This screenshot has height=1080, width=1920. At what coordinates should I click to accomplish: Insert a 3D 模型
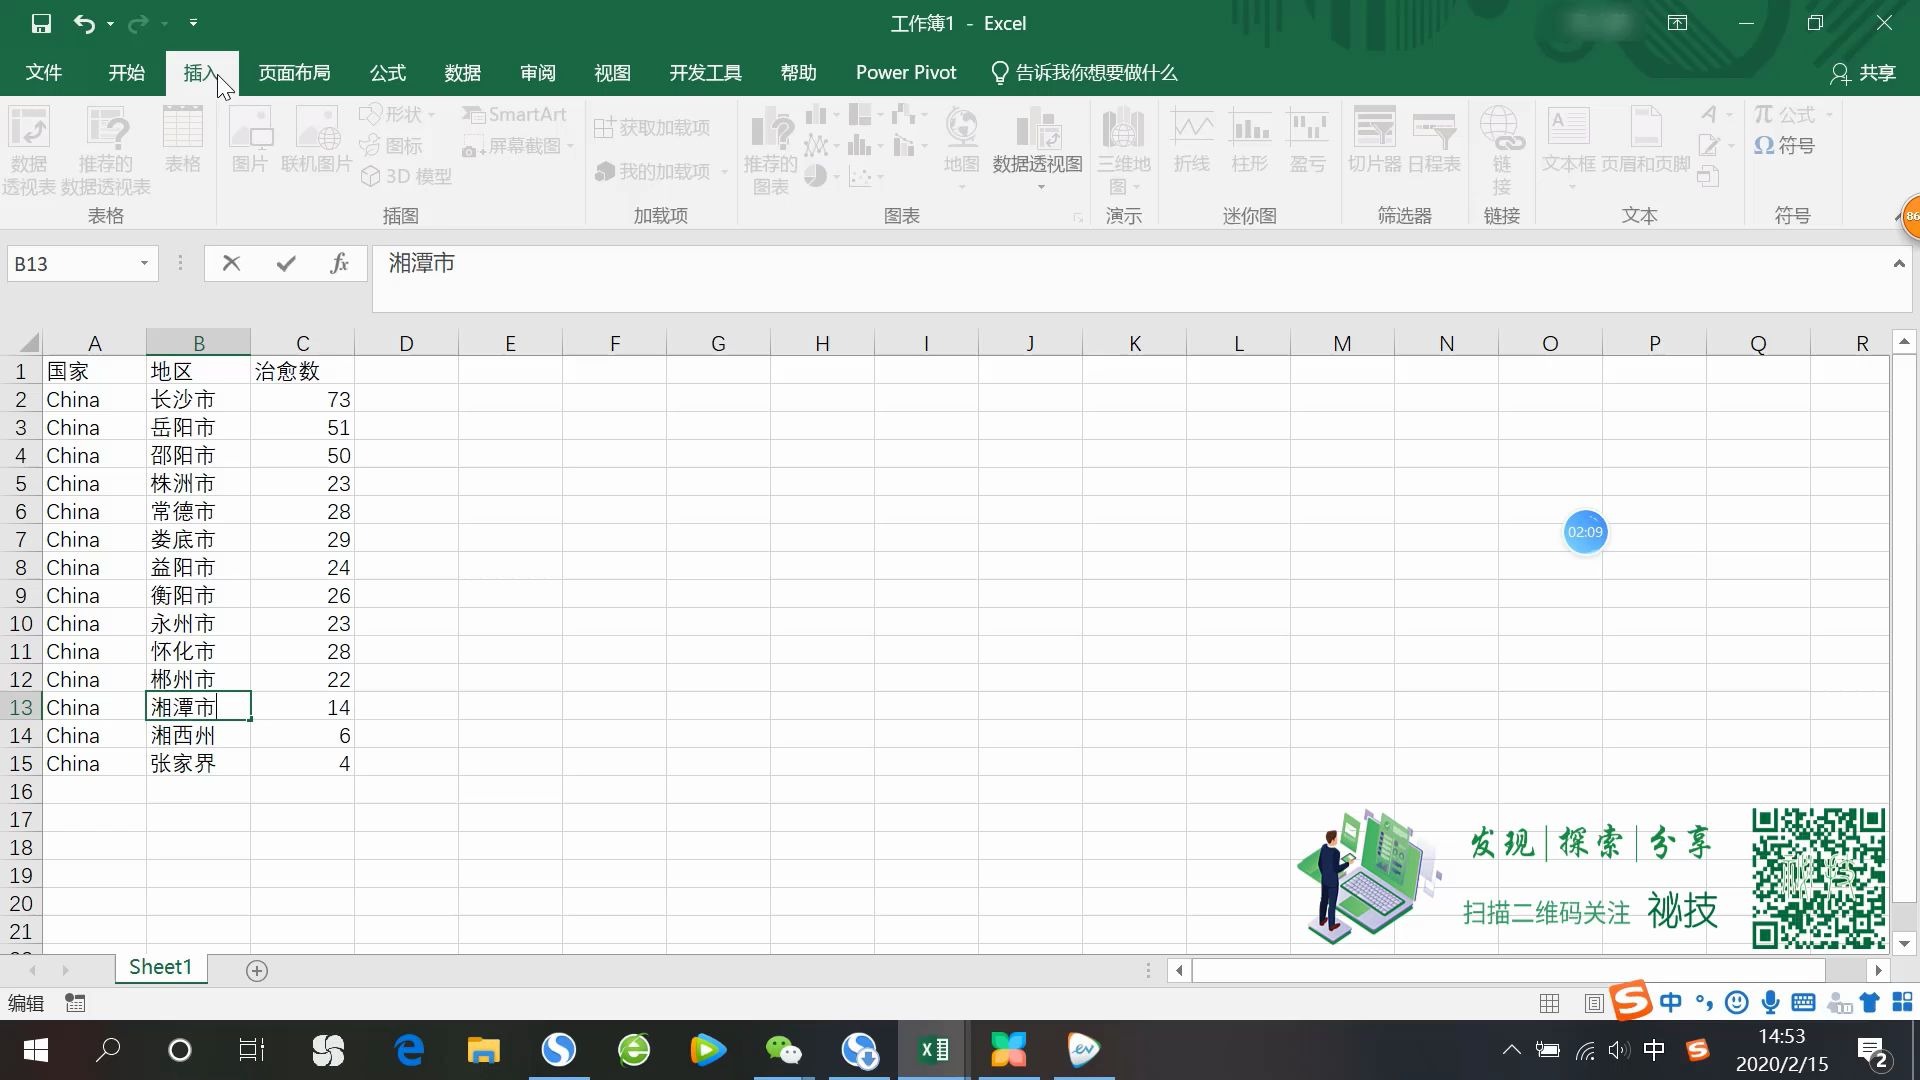point(406,176)
